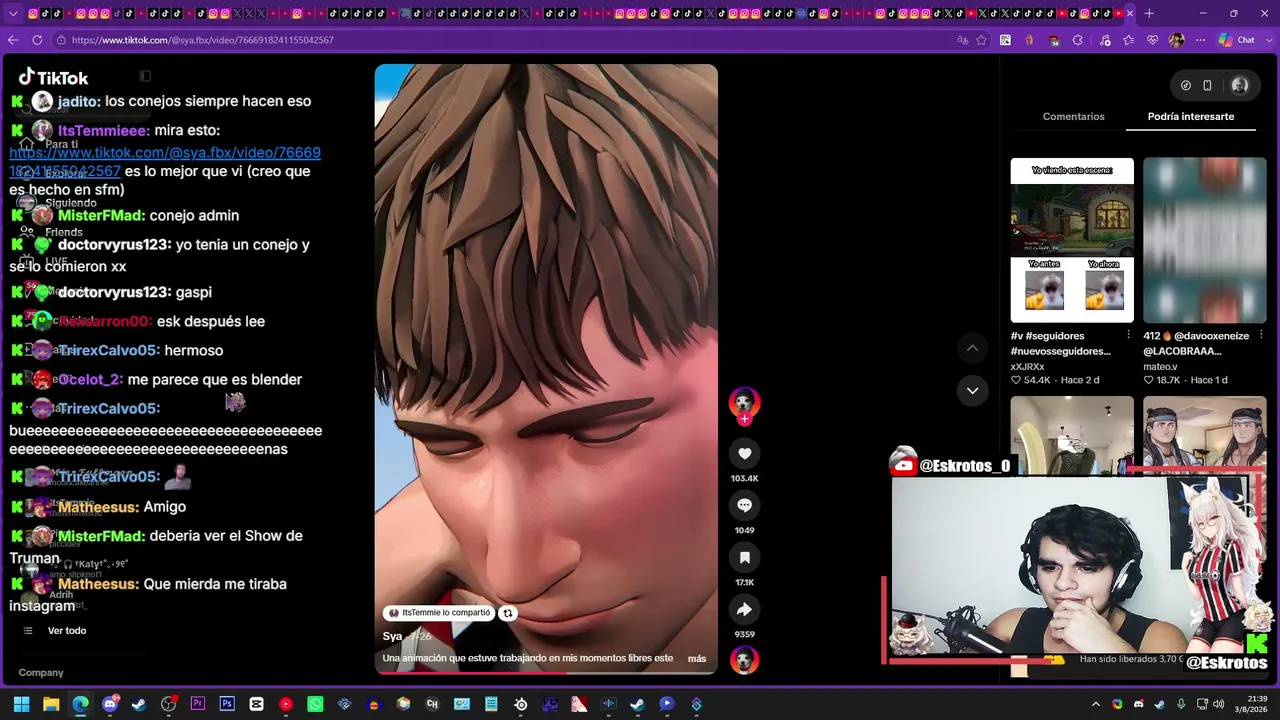Click 'Ver todo' in the sidebar
Viewport: 1280px width, 720px height.
[x=67, y=631]
